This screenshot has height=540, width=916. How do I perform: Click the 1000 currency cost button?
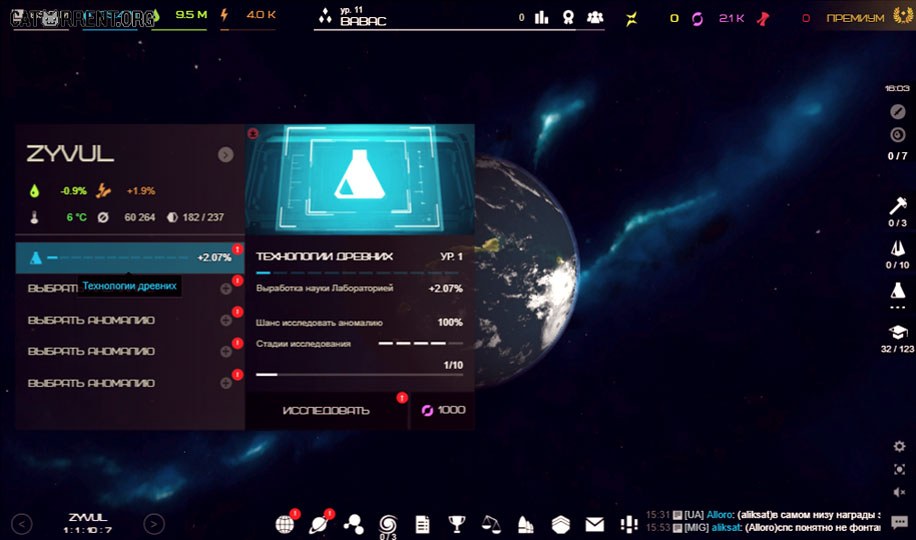(443, 411)
